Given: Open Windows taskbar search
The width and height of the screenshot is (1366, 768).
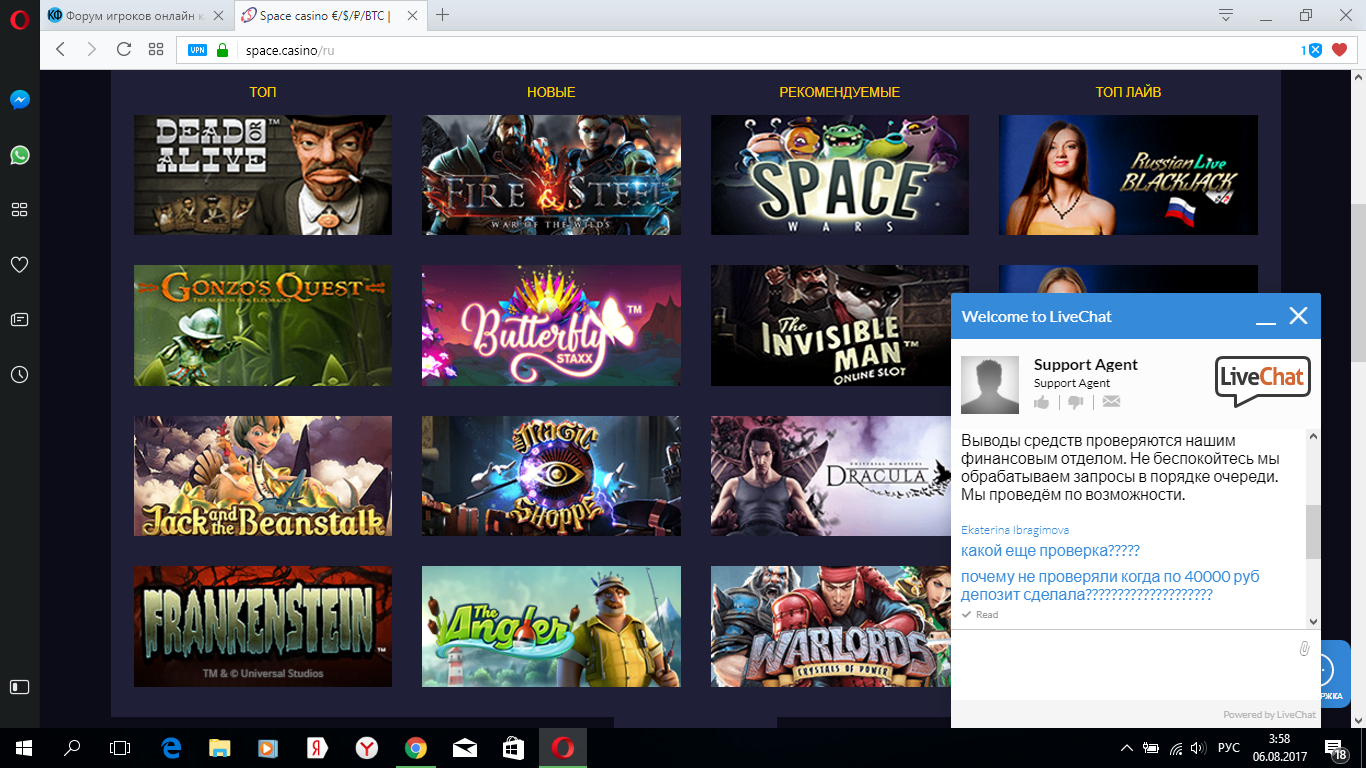Looking at the screenshot, I should click(72, 747).
